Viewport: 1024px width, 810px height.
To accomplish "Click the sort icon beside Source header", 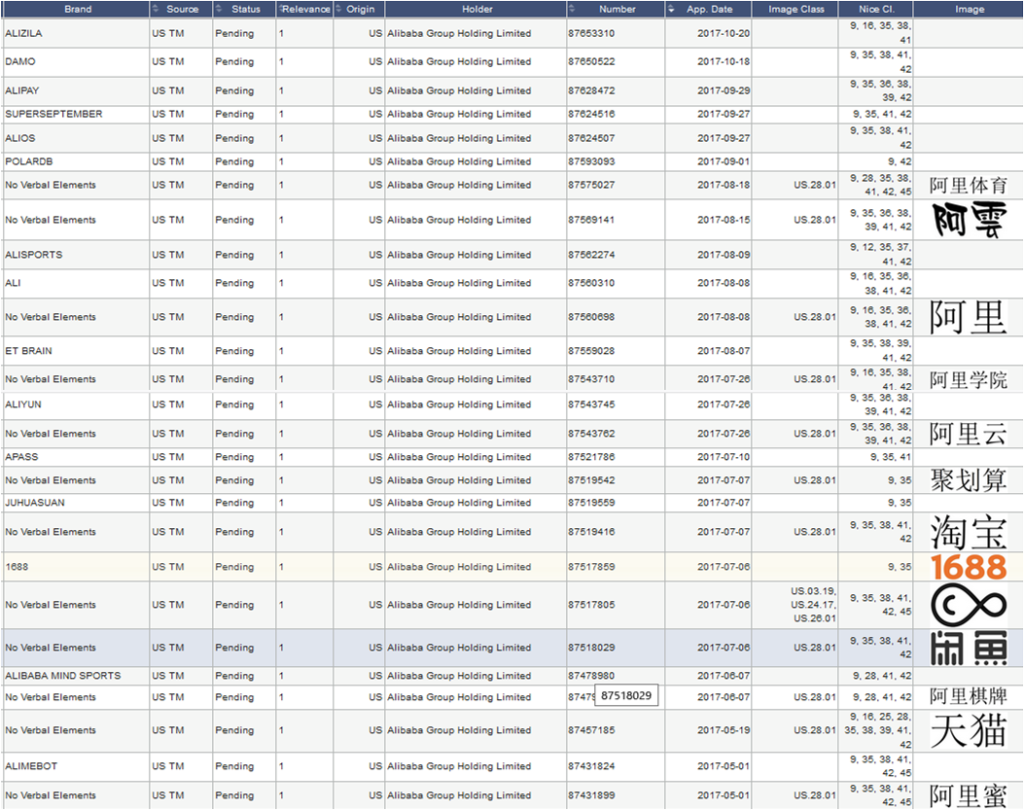I will (156, 9).
